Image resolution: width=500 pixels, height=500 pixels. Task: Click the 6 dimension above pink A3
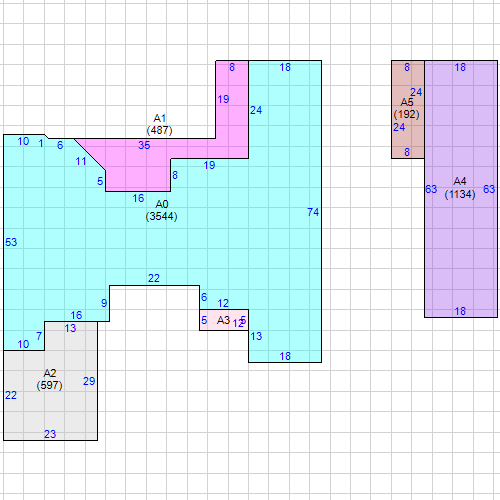tap(204, 297)
